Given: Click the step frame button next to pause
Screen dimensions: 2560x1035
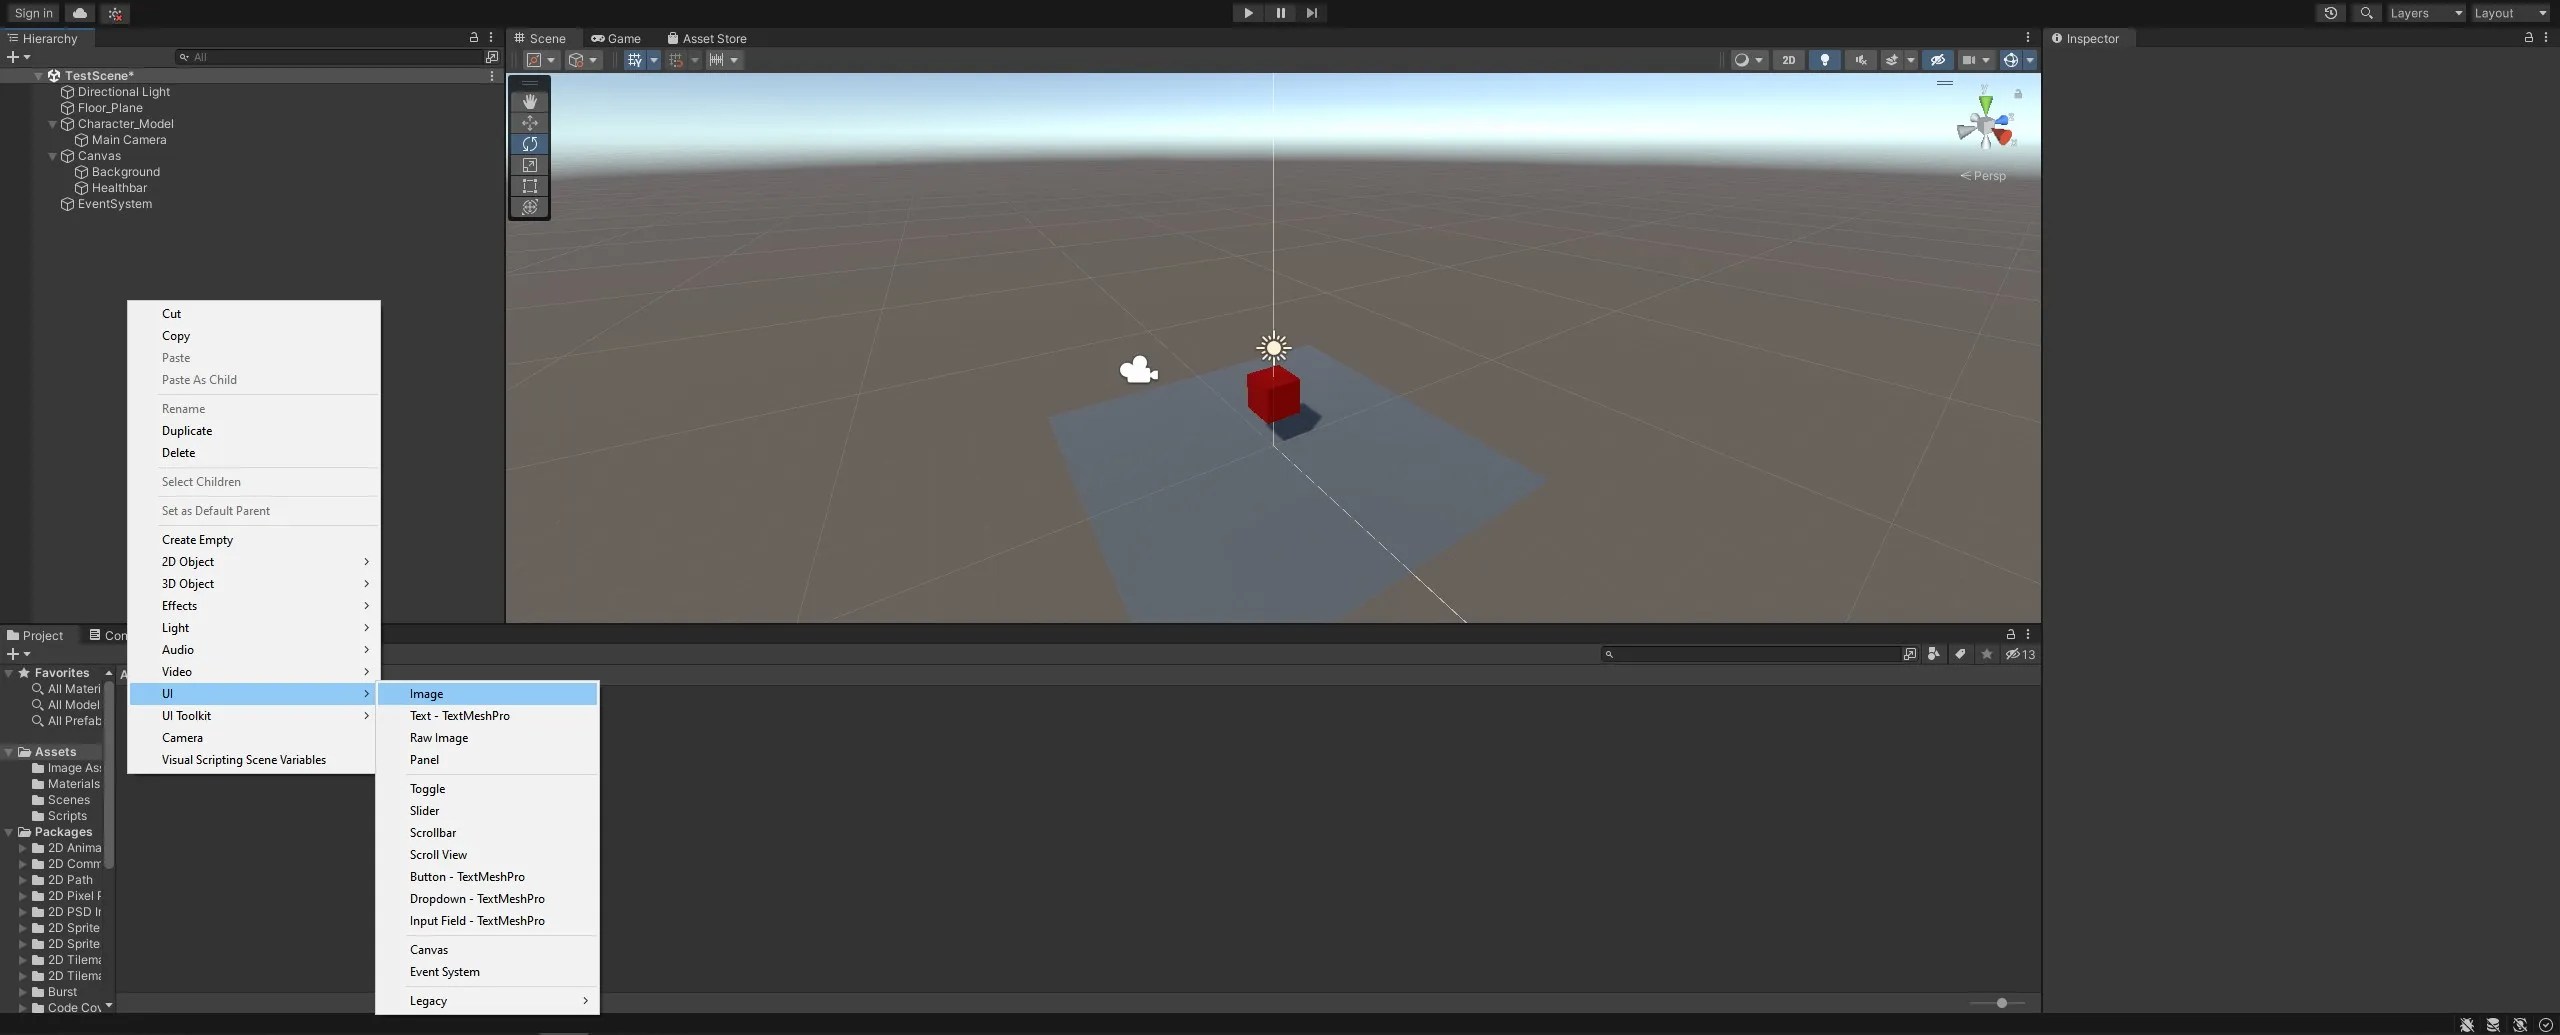Looking at the screenshot, I should [x=1311, y=13].
